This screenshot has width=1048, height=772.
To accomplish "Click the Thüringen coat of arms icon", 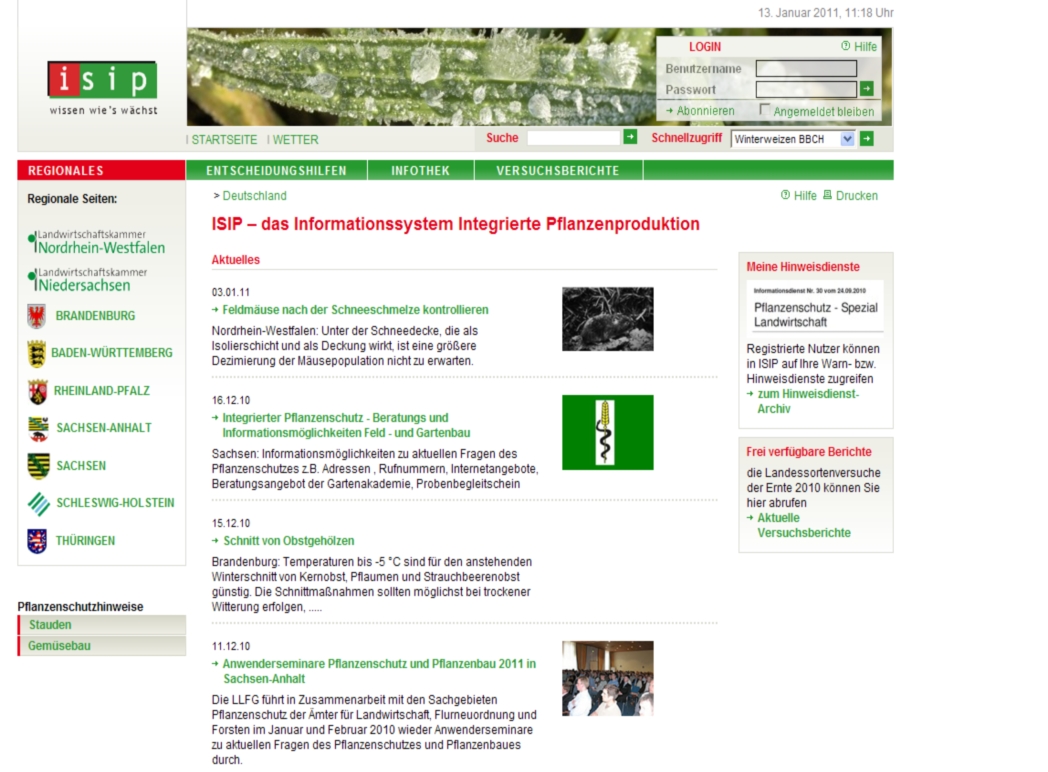I will pyautogui.click(x=37, y=541).
